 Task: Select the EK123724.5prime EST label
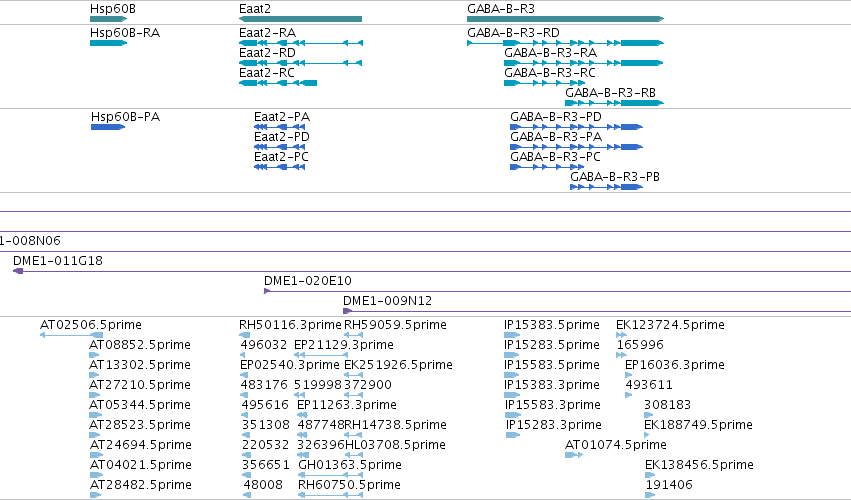[x=670, y=325]
